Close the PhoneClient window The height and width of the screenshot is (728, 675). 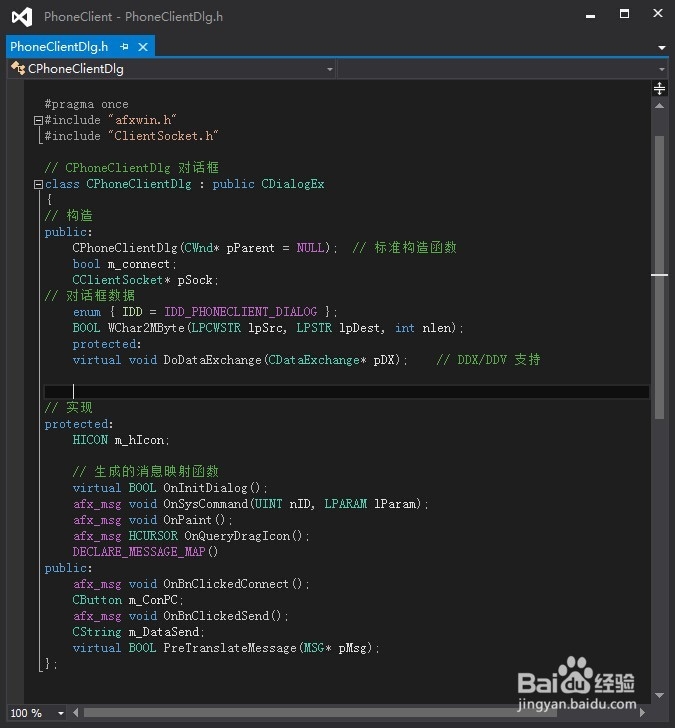tap(658, 13)
